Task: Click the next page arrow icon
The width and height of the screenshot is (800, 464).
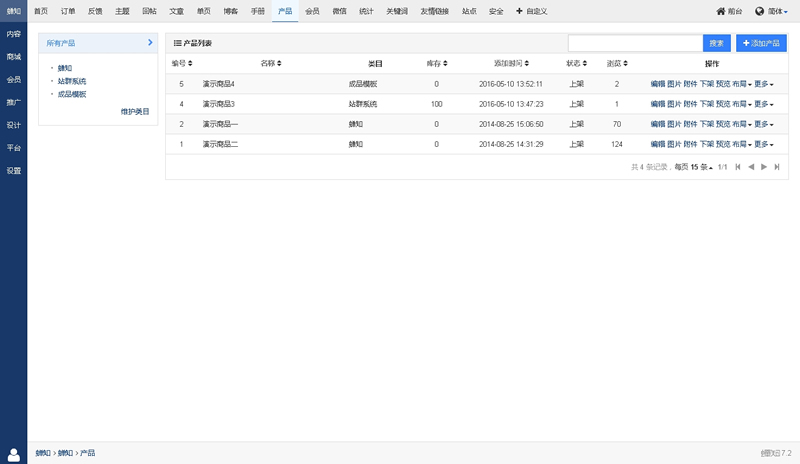Action: 763,167
